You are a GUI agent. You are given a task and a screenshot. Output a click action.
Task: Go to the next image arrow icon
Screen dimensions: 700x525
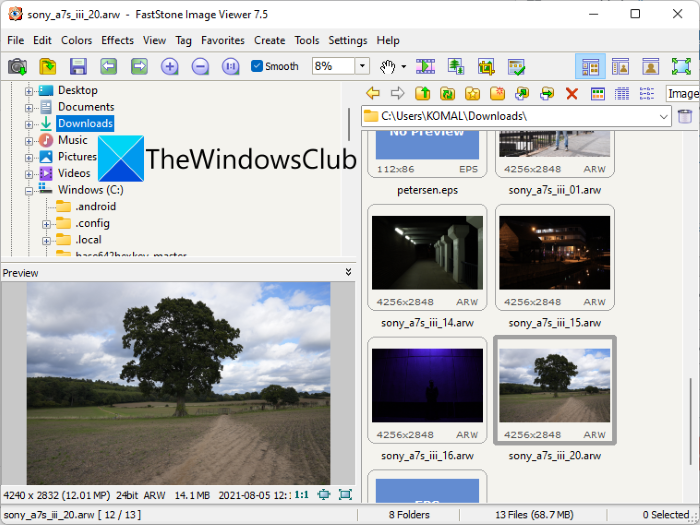tap(139, 66)
